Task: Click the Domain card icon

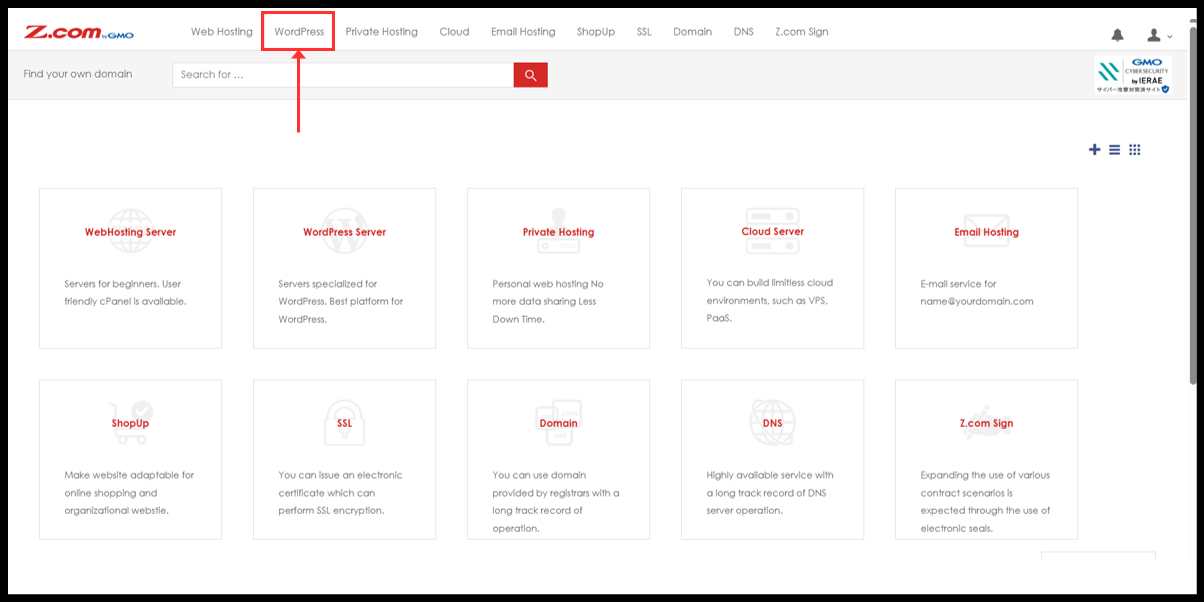Action: [558, 422]
